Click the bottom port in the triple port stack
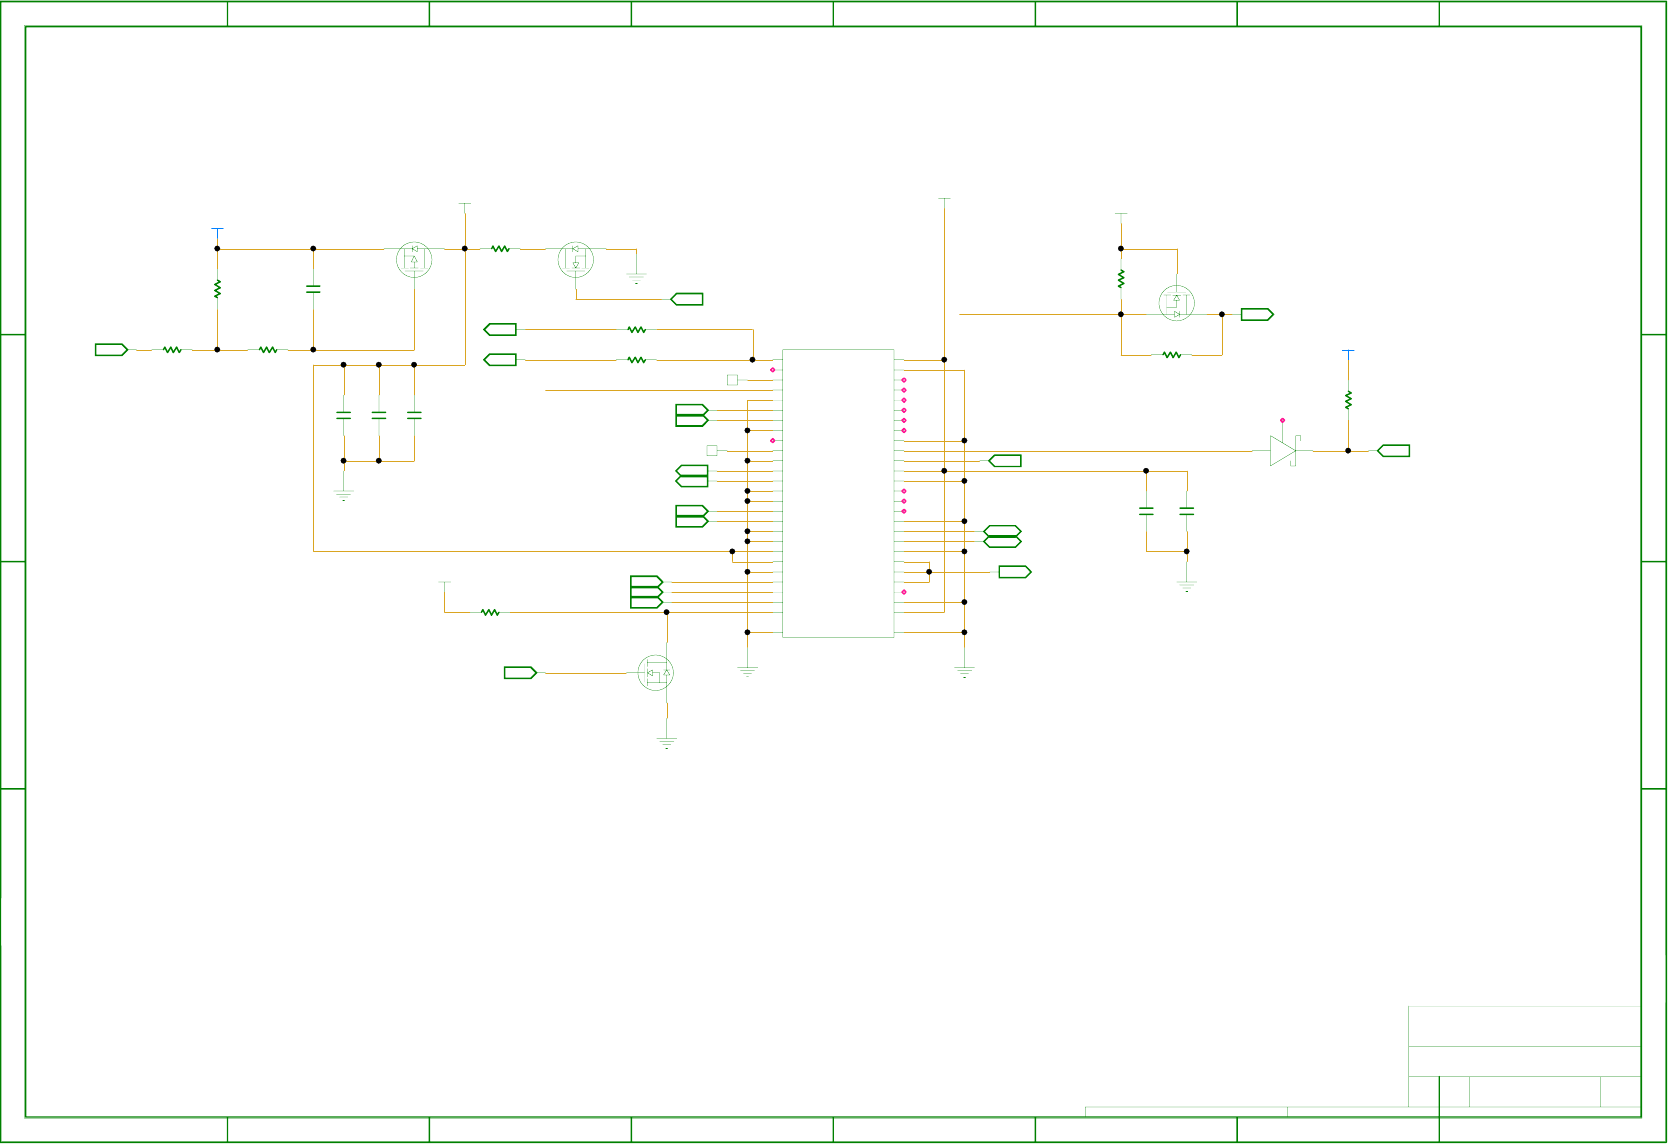 (647, 602)
